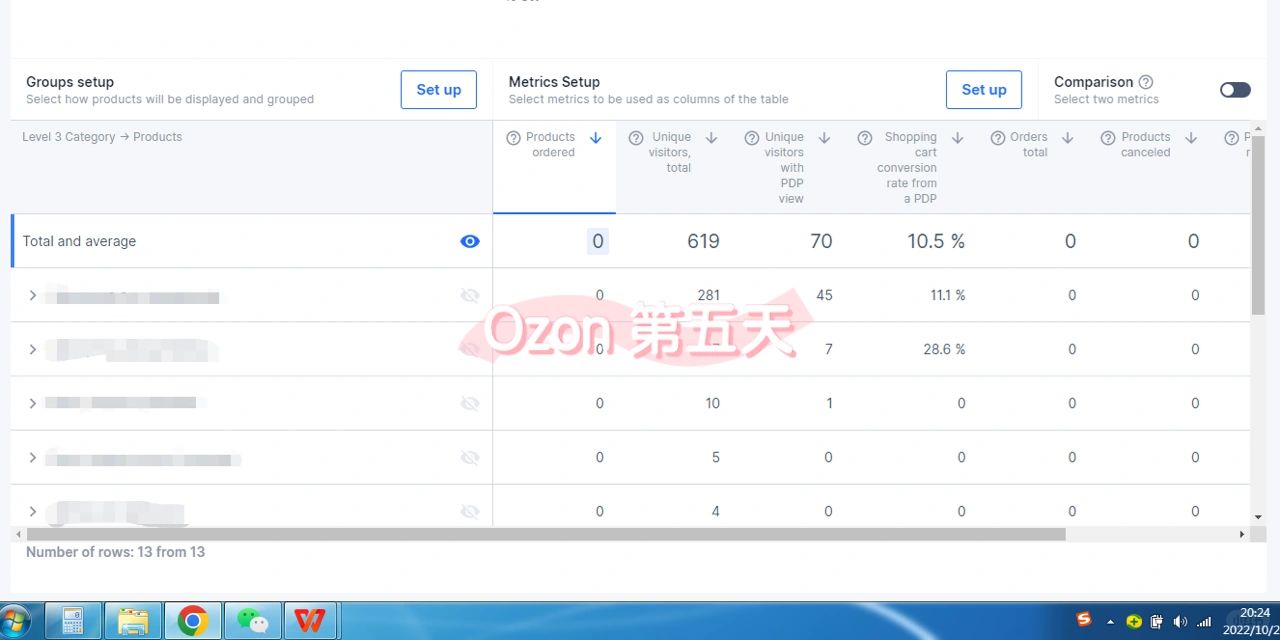Show hidden system tray icons
The image size is (1280, 640).
click(x=1110, y=621)
